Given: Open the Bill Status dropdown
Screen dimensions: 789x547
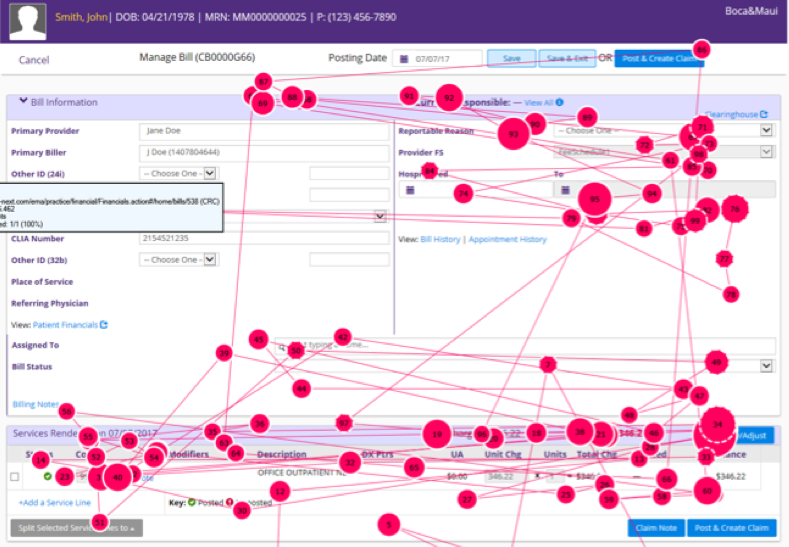Looking at the screenshot, I should (766, 366).
